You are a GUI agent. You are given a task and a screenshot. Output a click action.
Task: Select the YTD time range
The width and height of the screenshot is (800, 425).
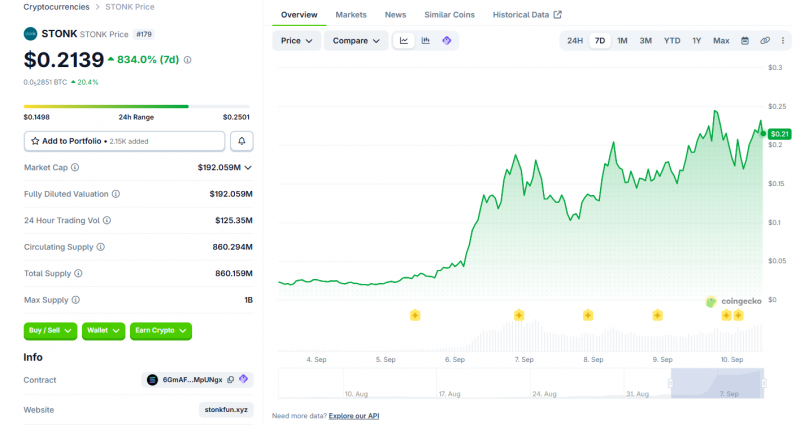(x=672, y=41)
